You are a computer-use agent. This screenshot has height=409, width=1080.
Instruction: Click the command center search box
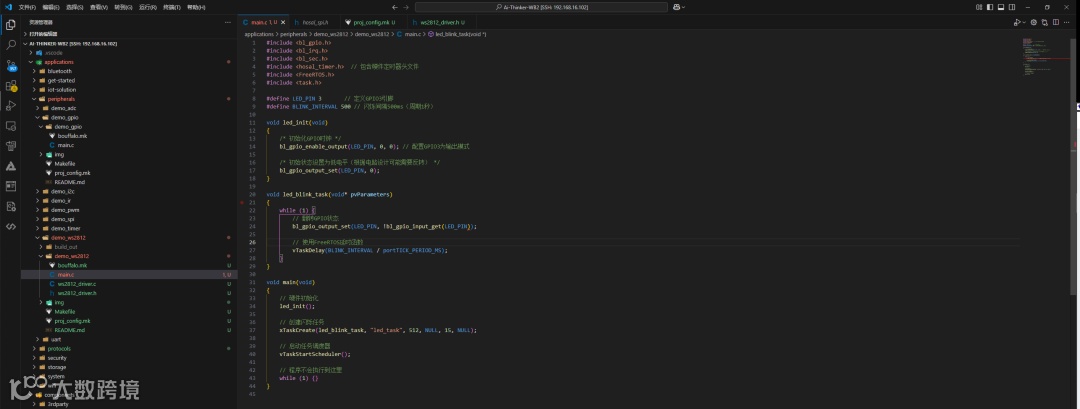pos(541,7)
